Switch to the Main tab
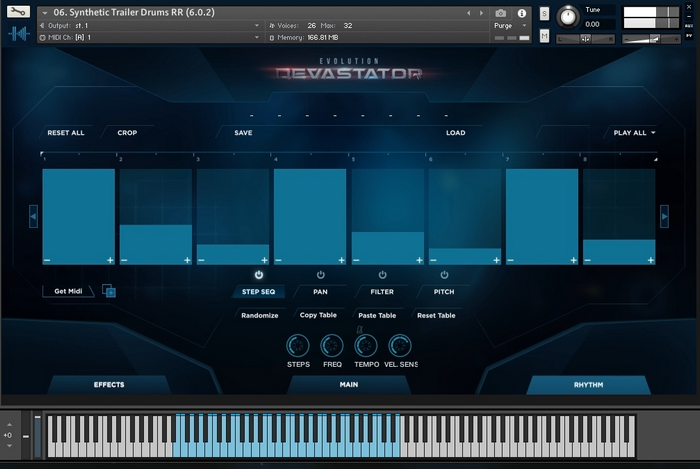The height and width of the screenshot is (469, 700). (x=348, y=384)
